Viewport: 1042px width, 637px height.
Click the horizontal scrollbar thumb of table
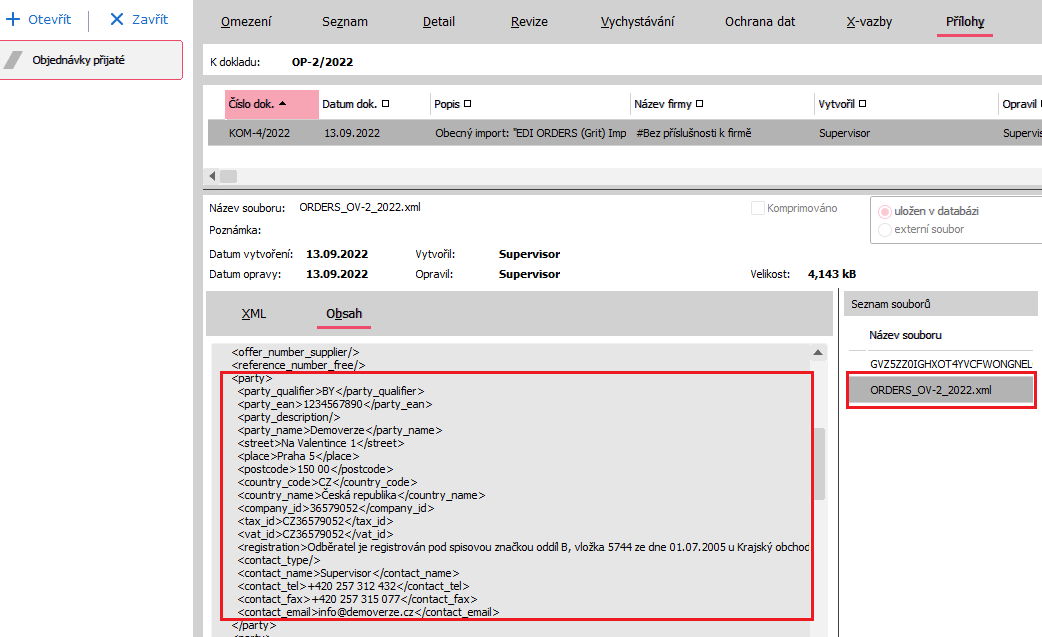229,176
